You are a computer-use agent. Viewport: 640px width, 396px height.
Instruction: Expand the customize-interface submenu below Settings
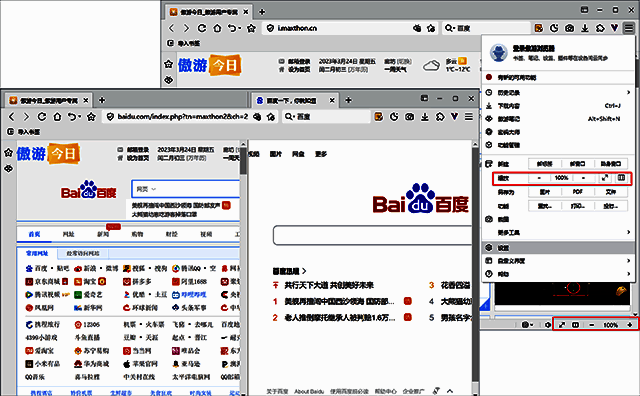point(629,261)
